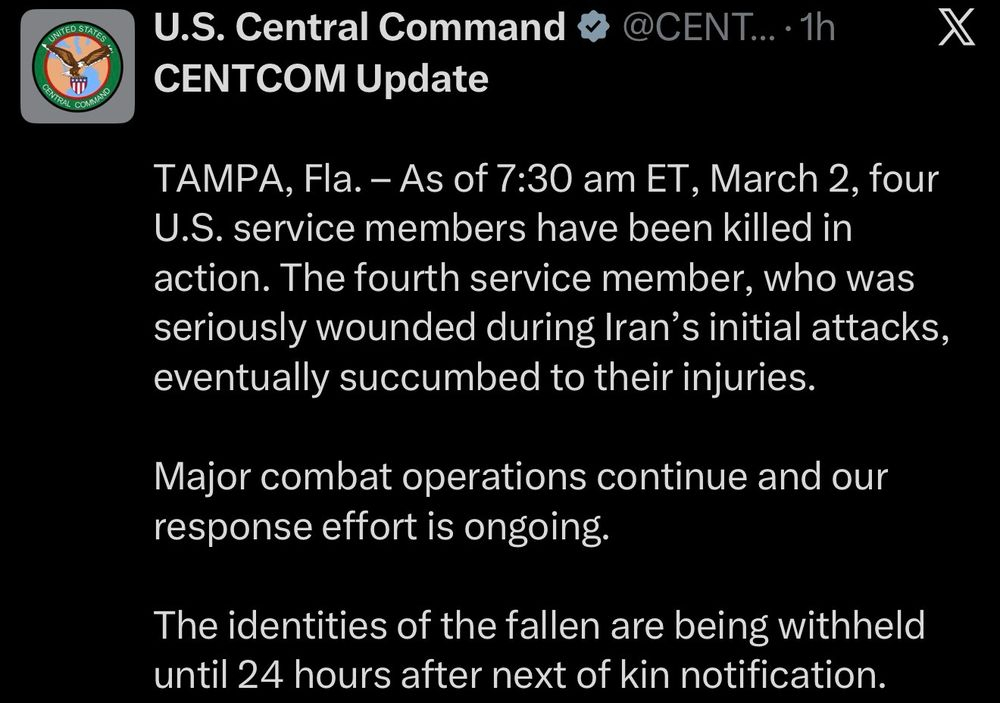Image resolution: width=1000 pixels, height=703 pixels.
Task: Click 'The identities of the fallen' text
Action: pos(399,627)
